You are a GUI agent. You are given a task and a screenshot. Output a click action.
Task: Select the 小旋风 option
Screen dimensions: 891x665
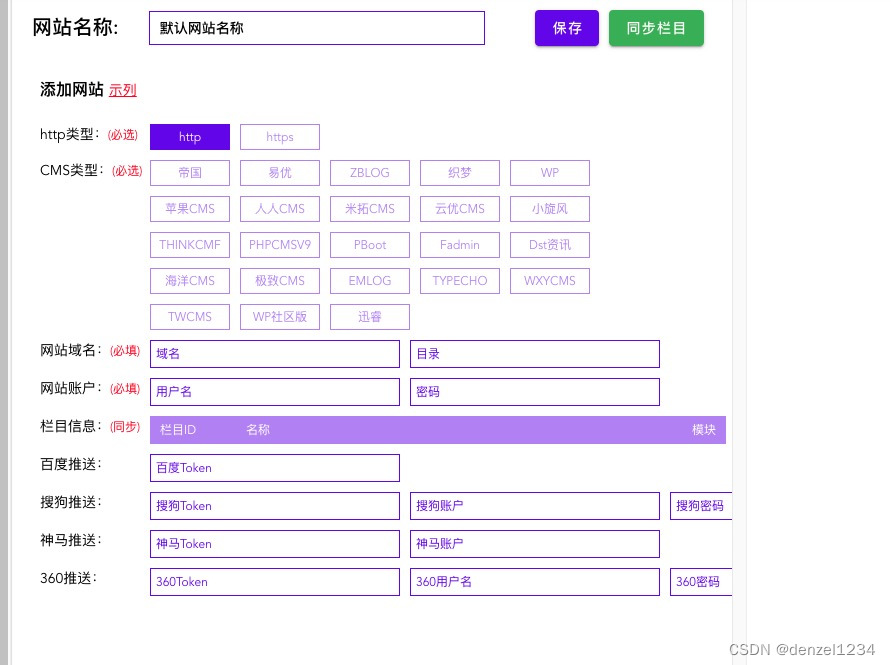pos(550,209)
